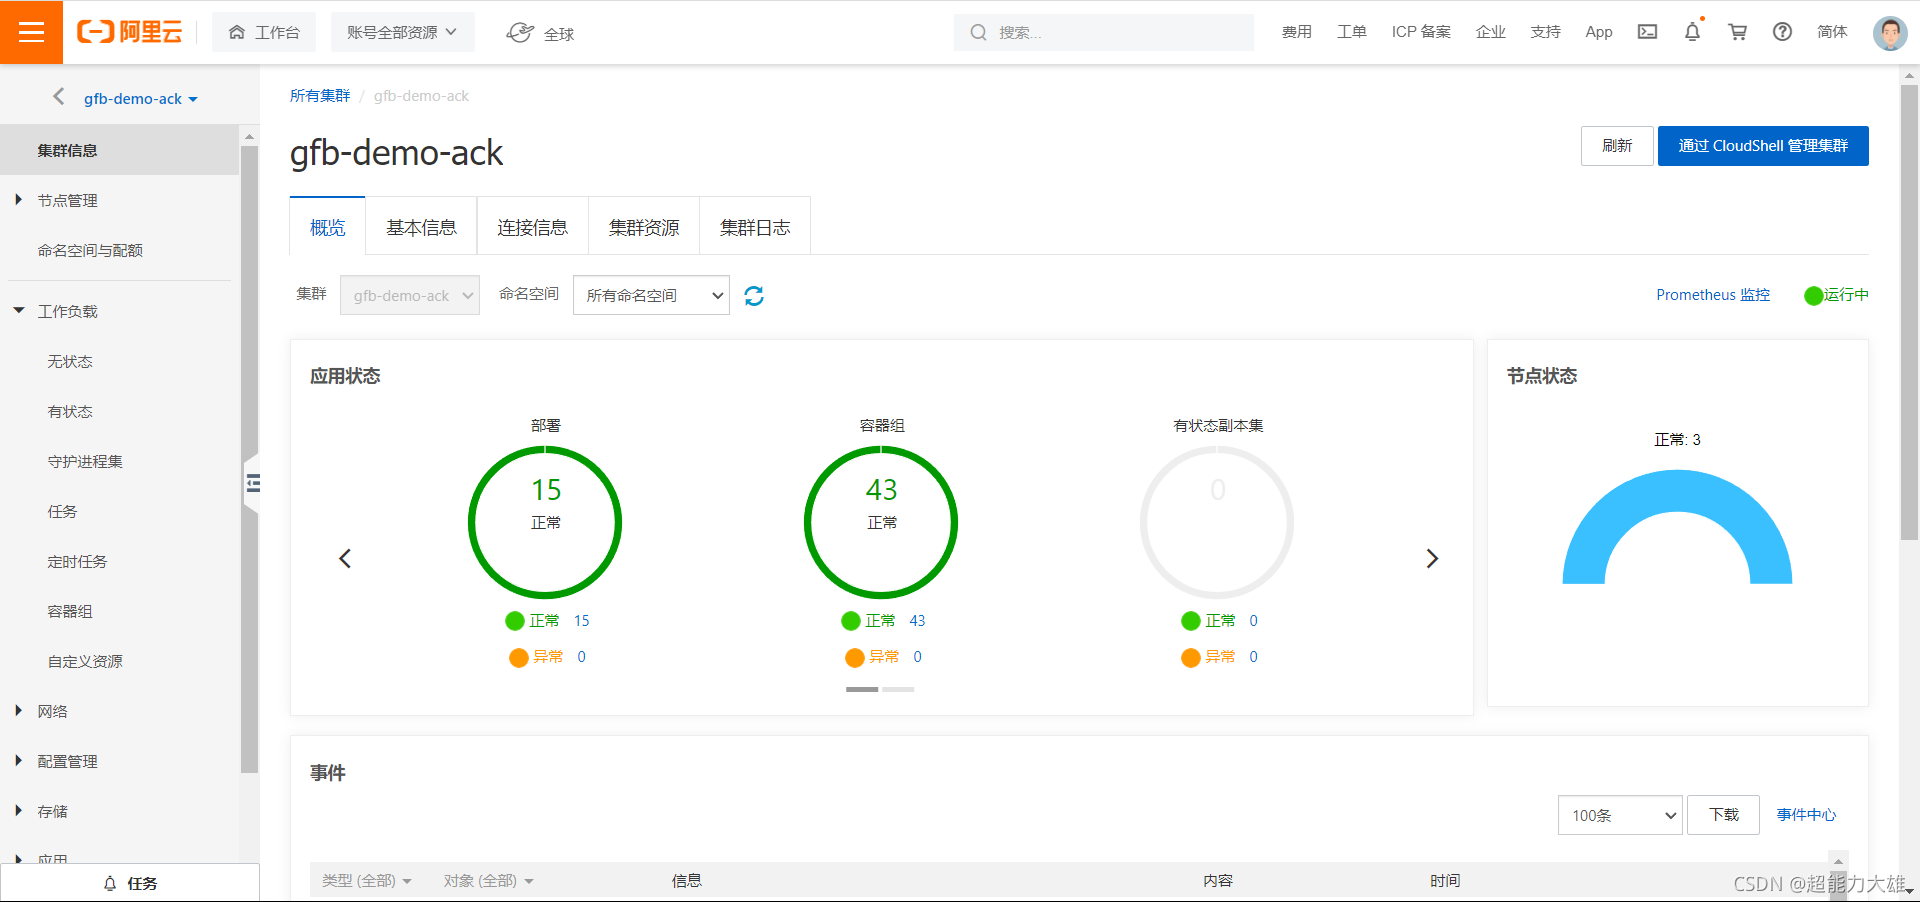Click the main page vertical scrollbar
The image size is (1920, 902).
[x=1909, y=312]
